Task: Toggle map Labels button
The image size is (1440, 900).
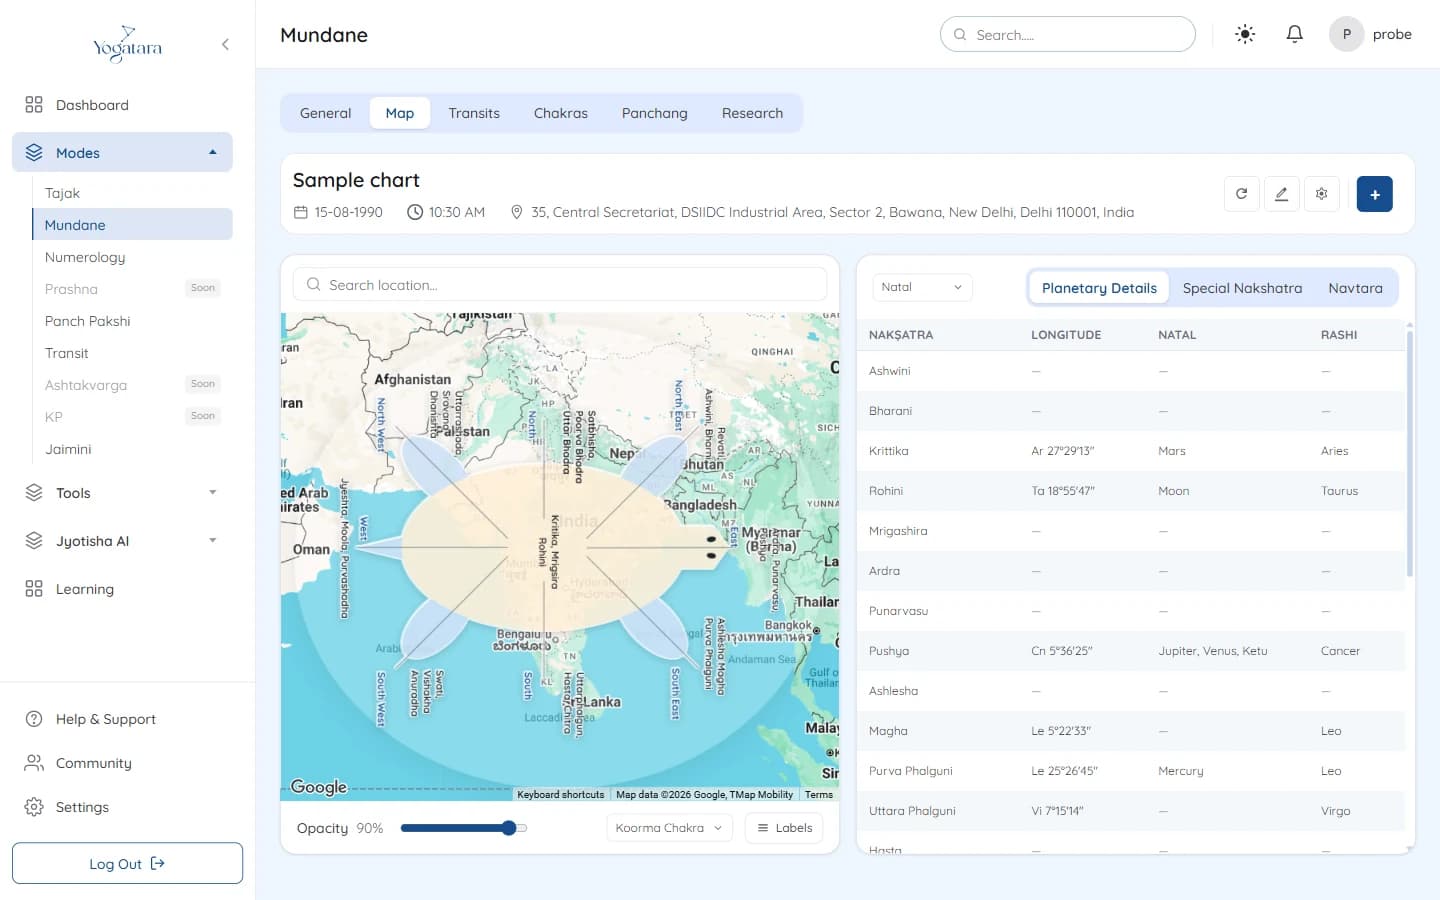Action: point(784,828)
